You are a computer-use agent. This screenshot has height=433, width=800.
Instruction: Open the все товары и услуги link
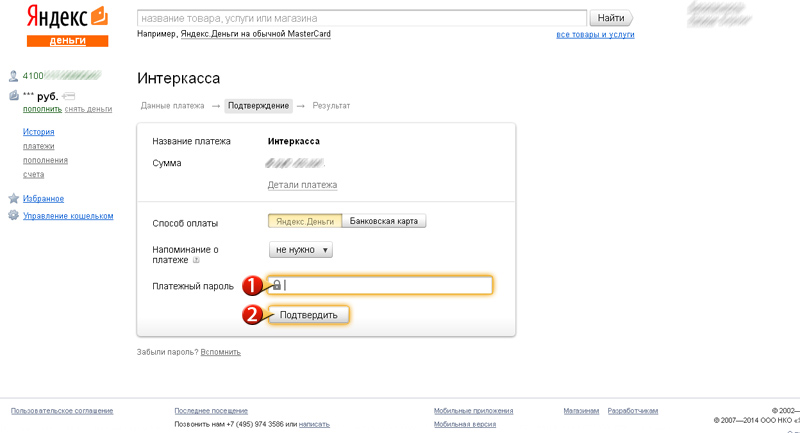pyautogui.click(x=595, y=34)
